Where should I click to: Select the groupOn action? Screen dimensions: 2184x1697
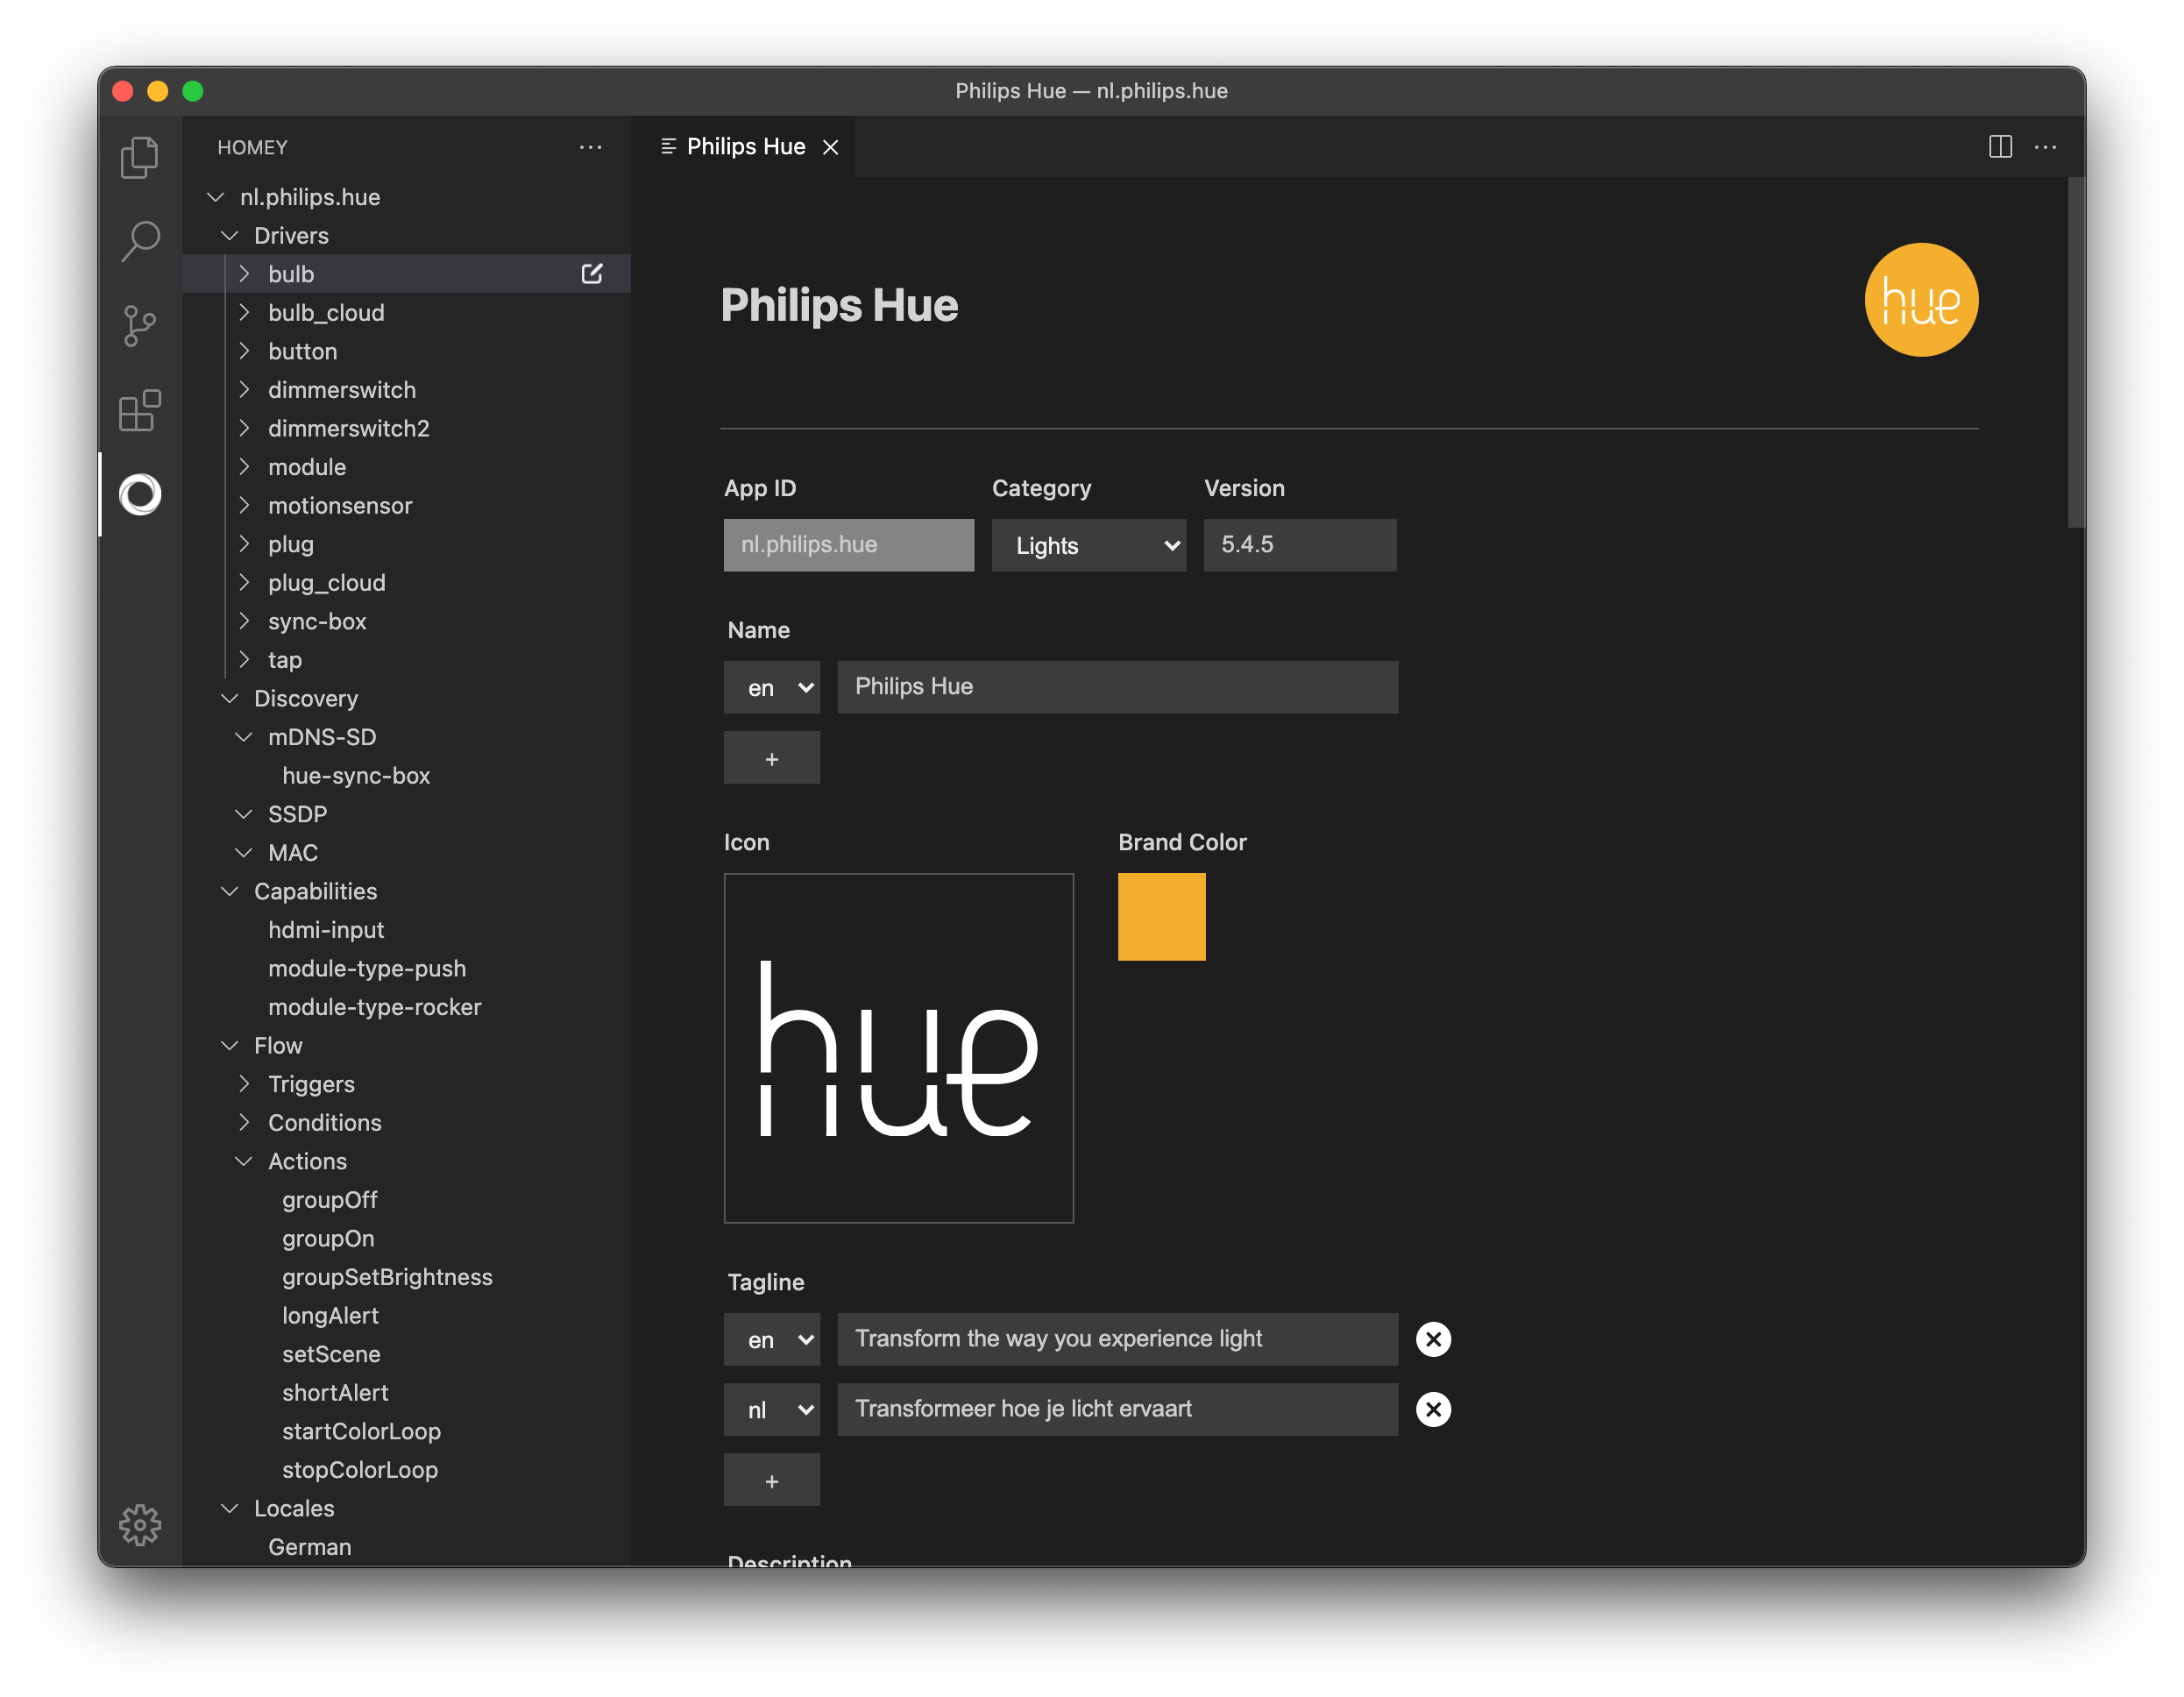[328, 1239]
